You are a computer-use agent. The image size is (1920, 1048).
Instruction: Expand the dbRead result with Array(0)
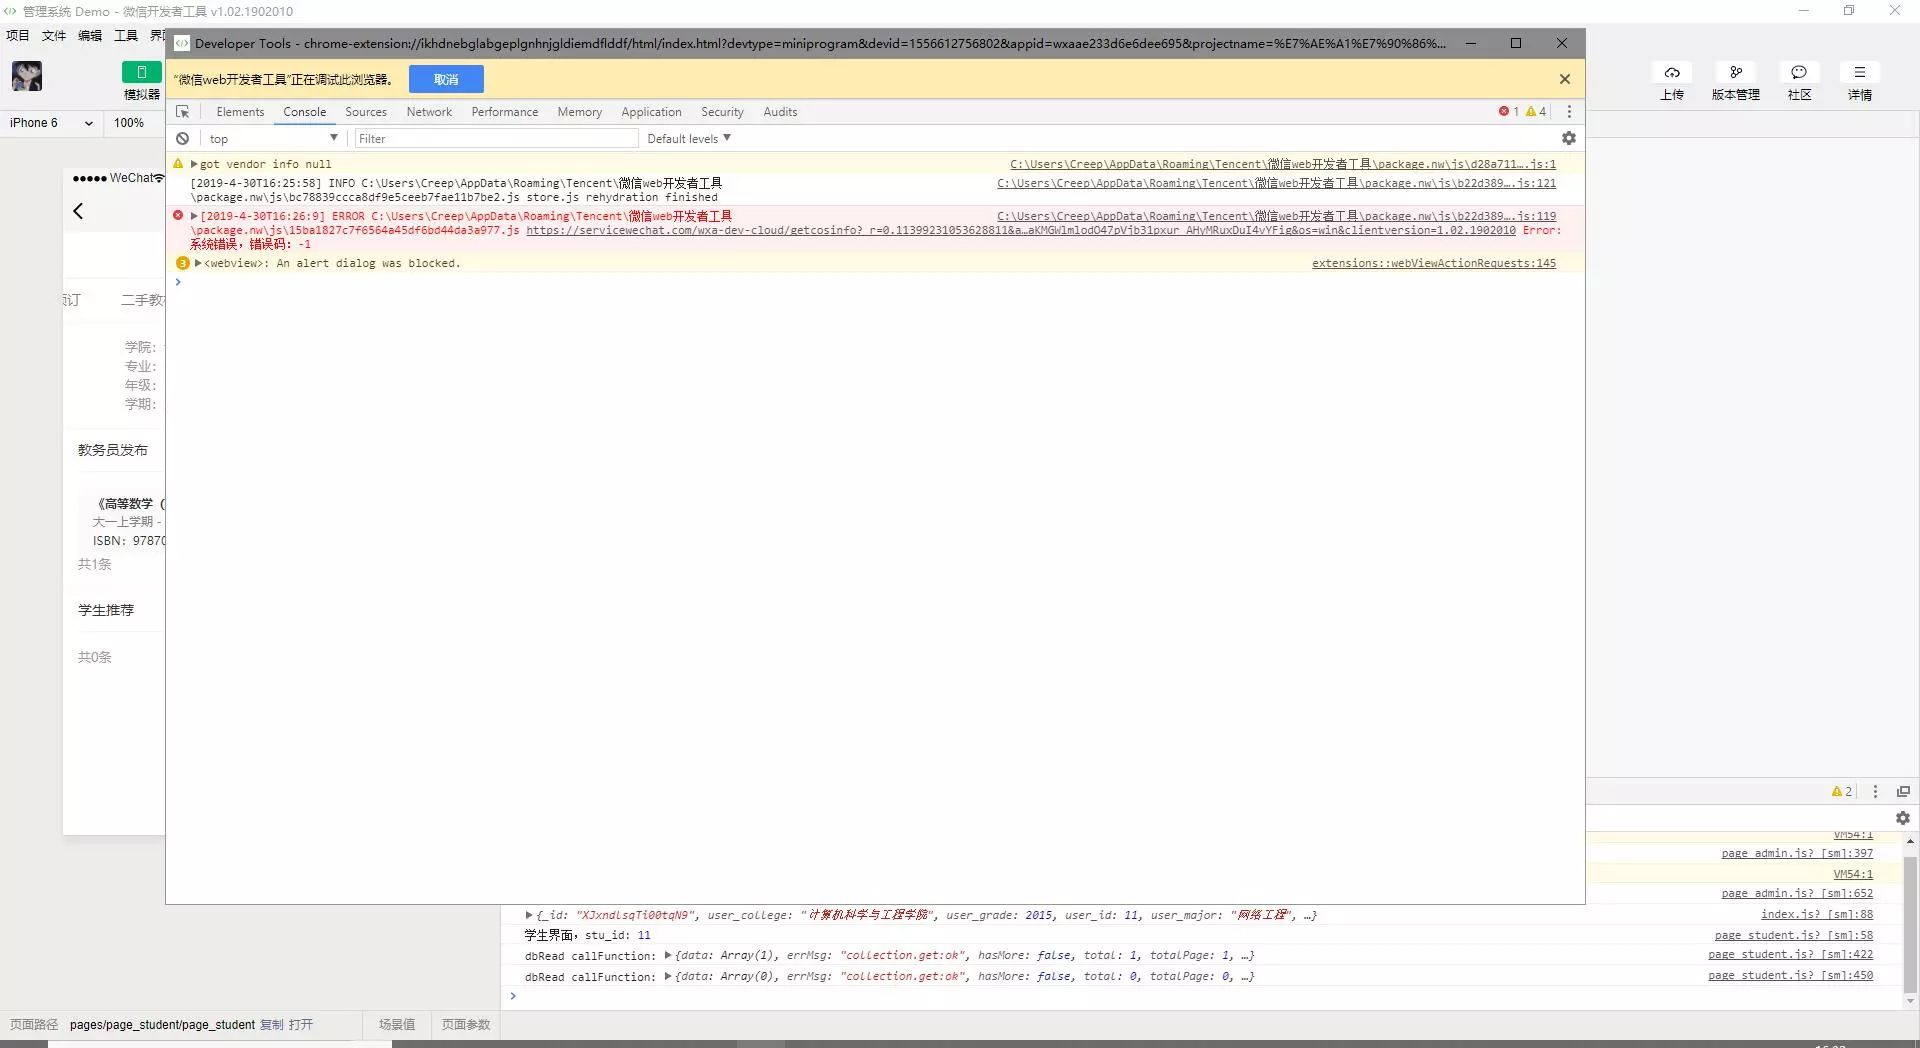[668, 977]
